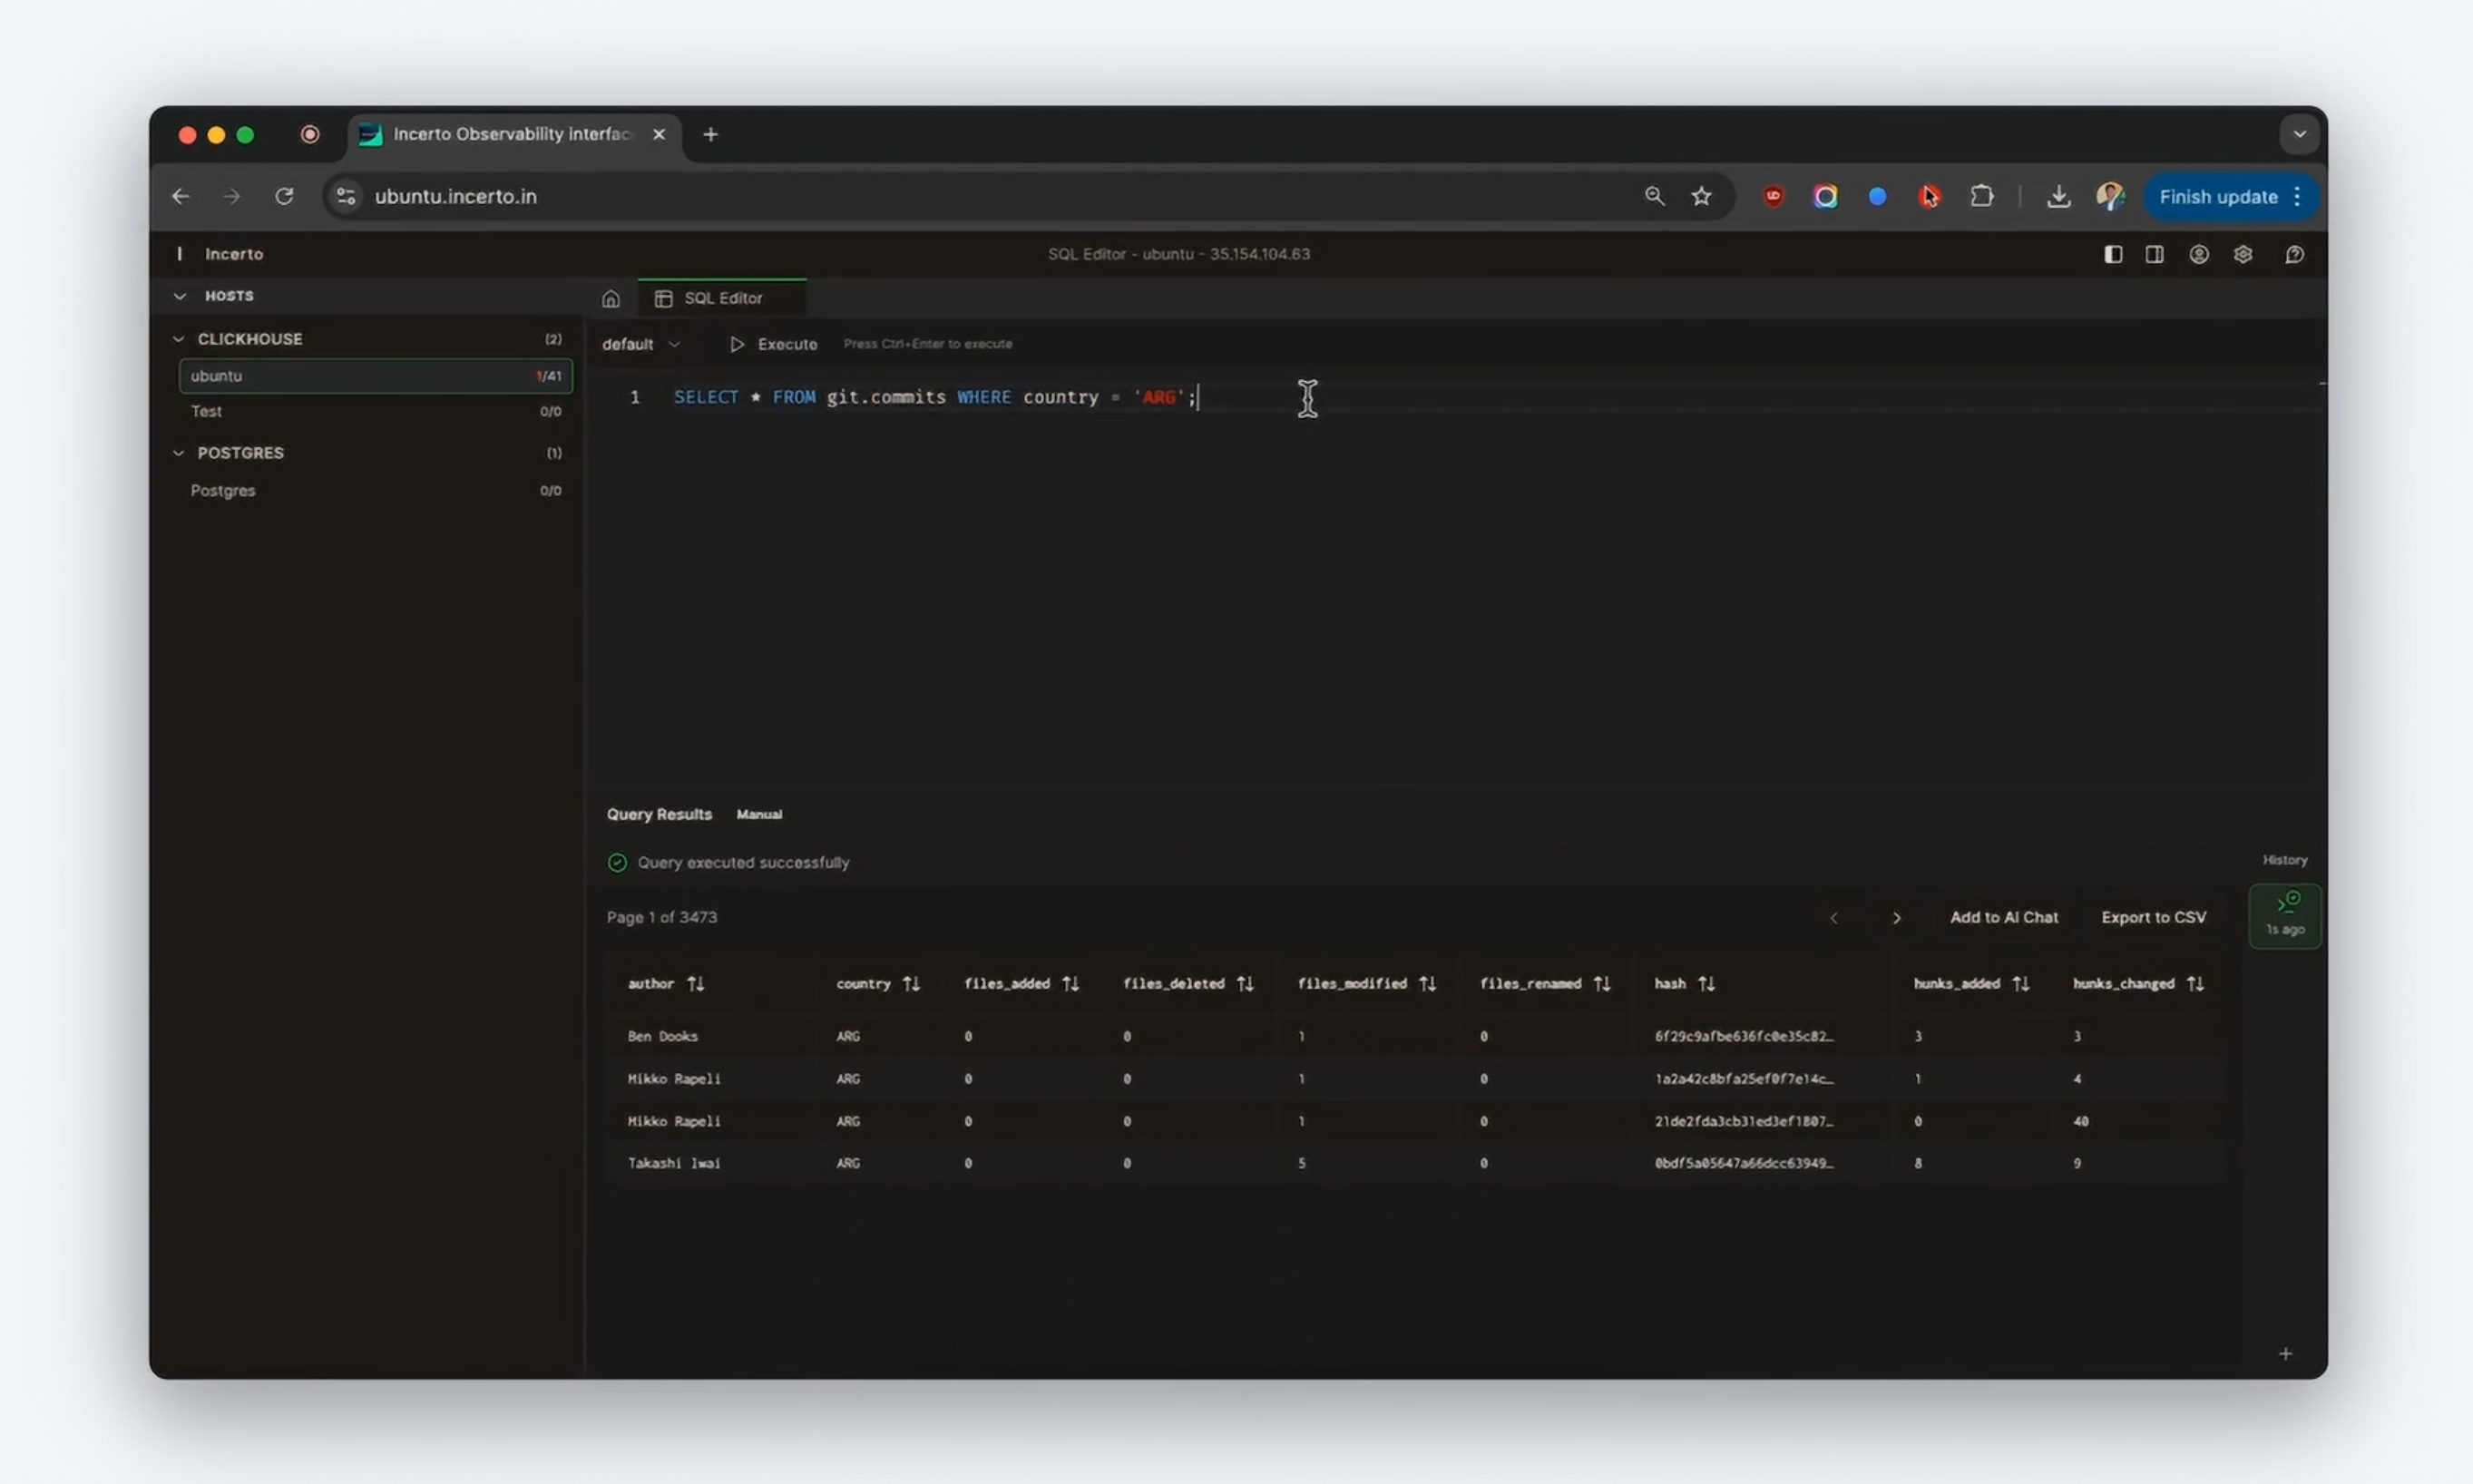Toggle right sidebar panel icon

(2154, 254)
